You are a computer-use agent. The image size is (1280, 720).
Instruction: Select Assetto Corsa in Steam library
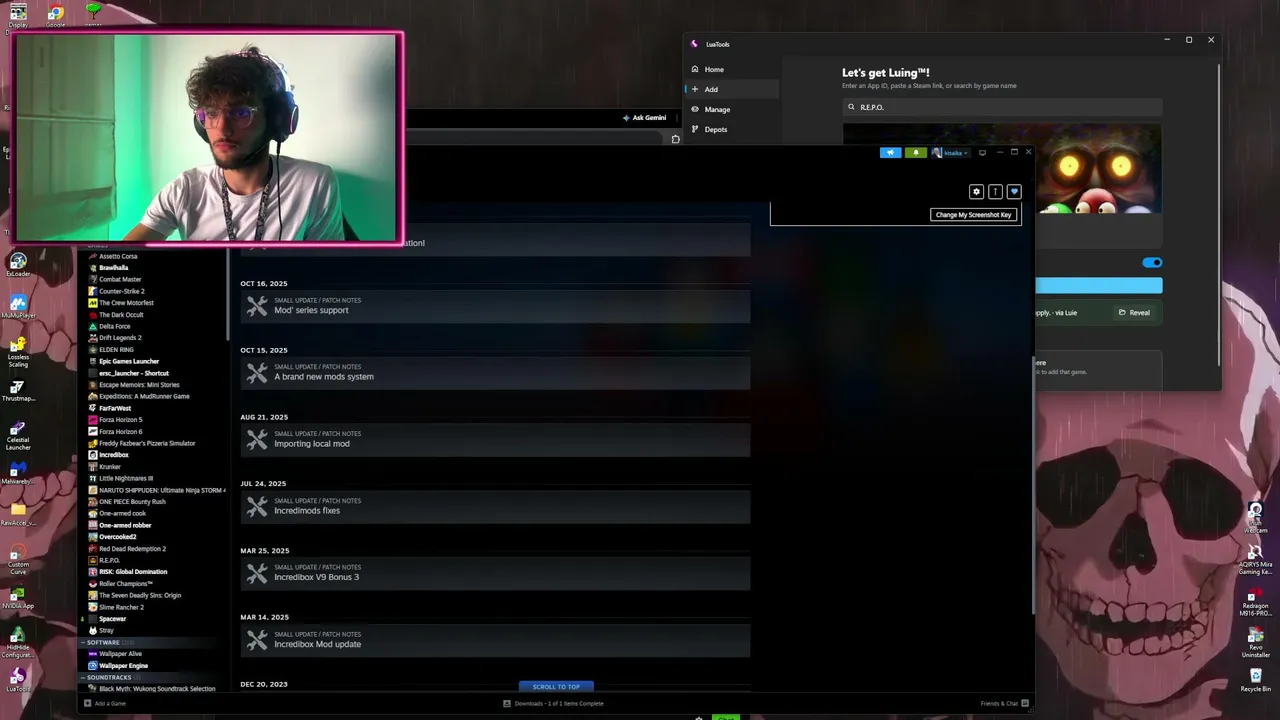118,256
